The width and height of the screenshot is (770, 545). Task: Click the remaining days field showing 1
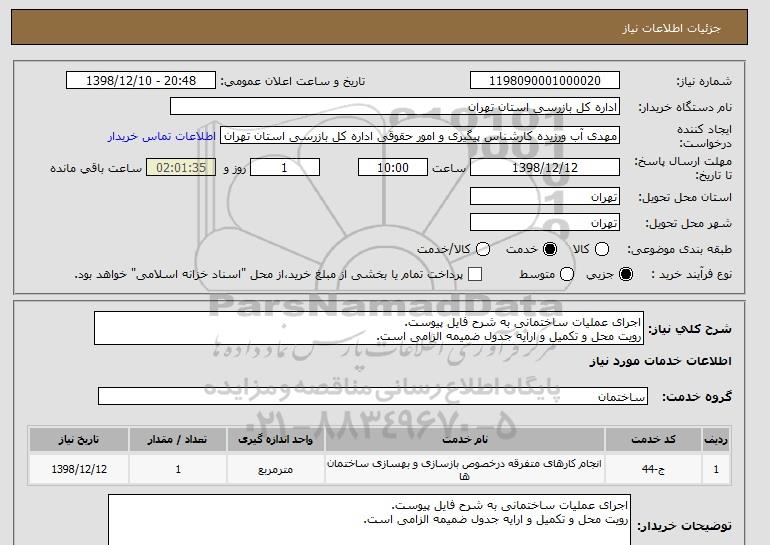pyautogui.click(x=285, y=167)
